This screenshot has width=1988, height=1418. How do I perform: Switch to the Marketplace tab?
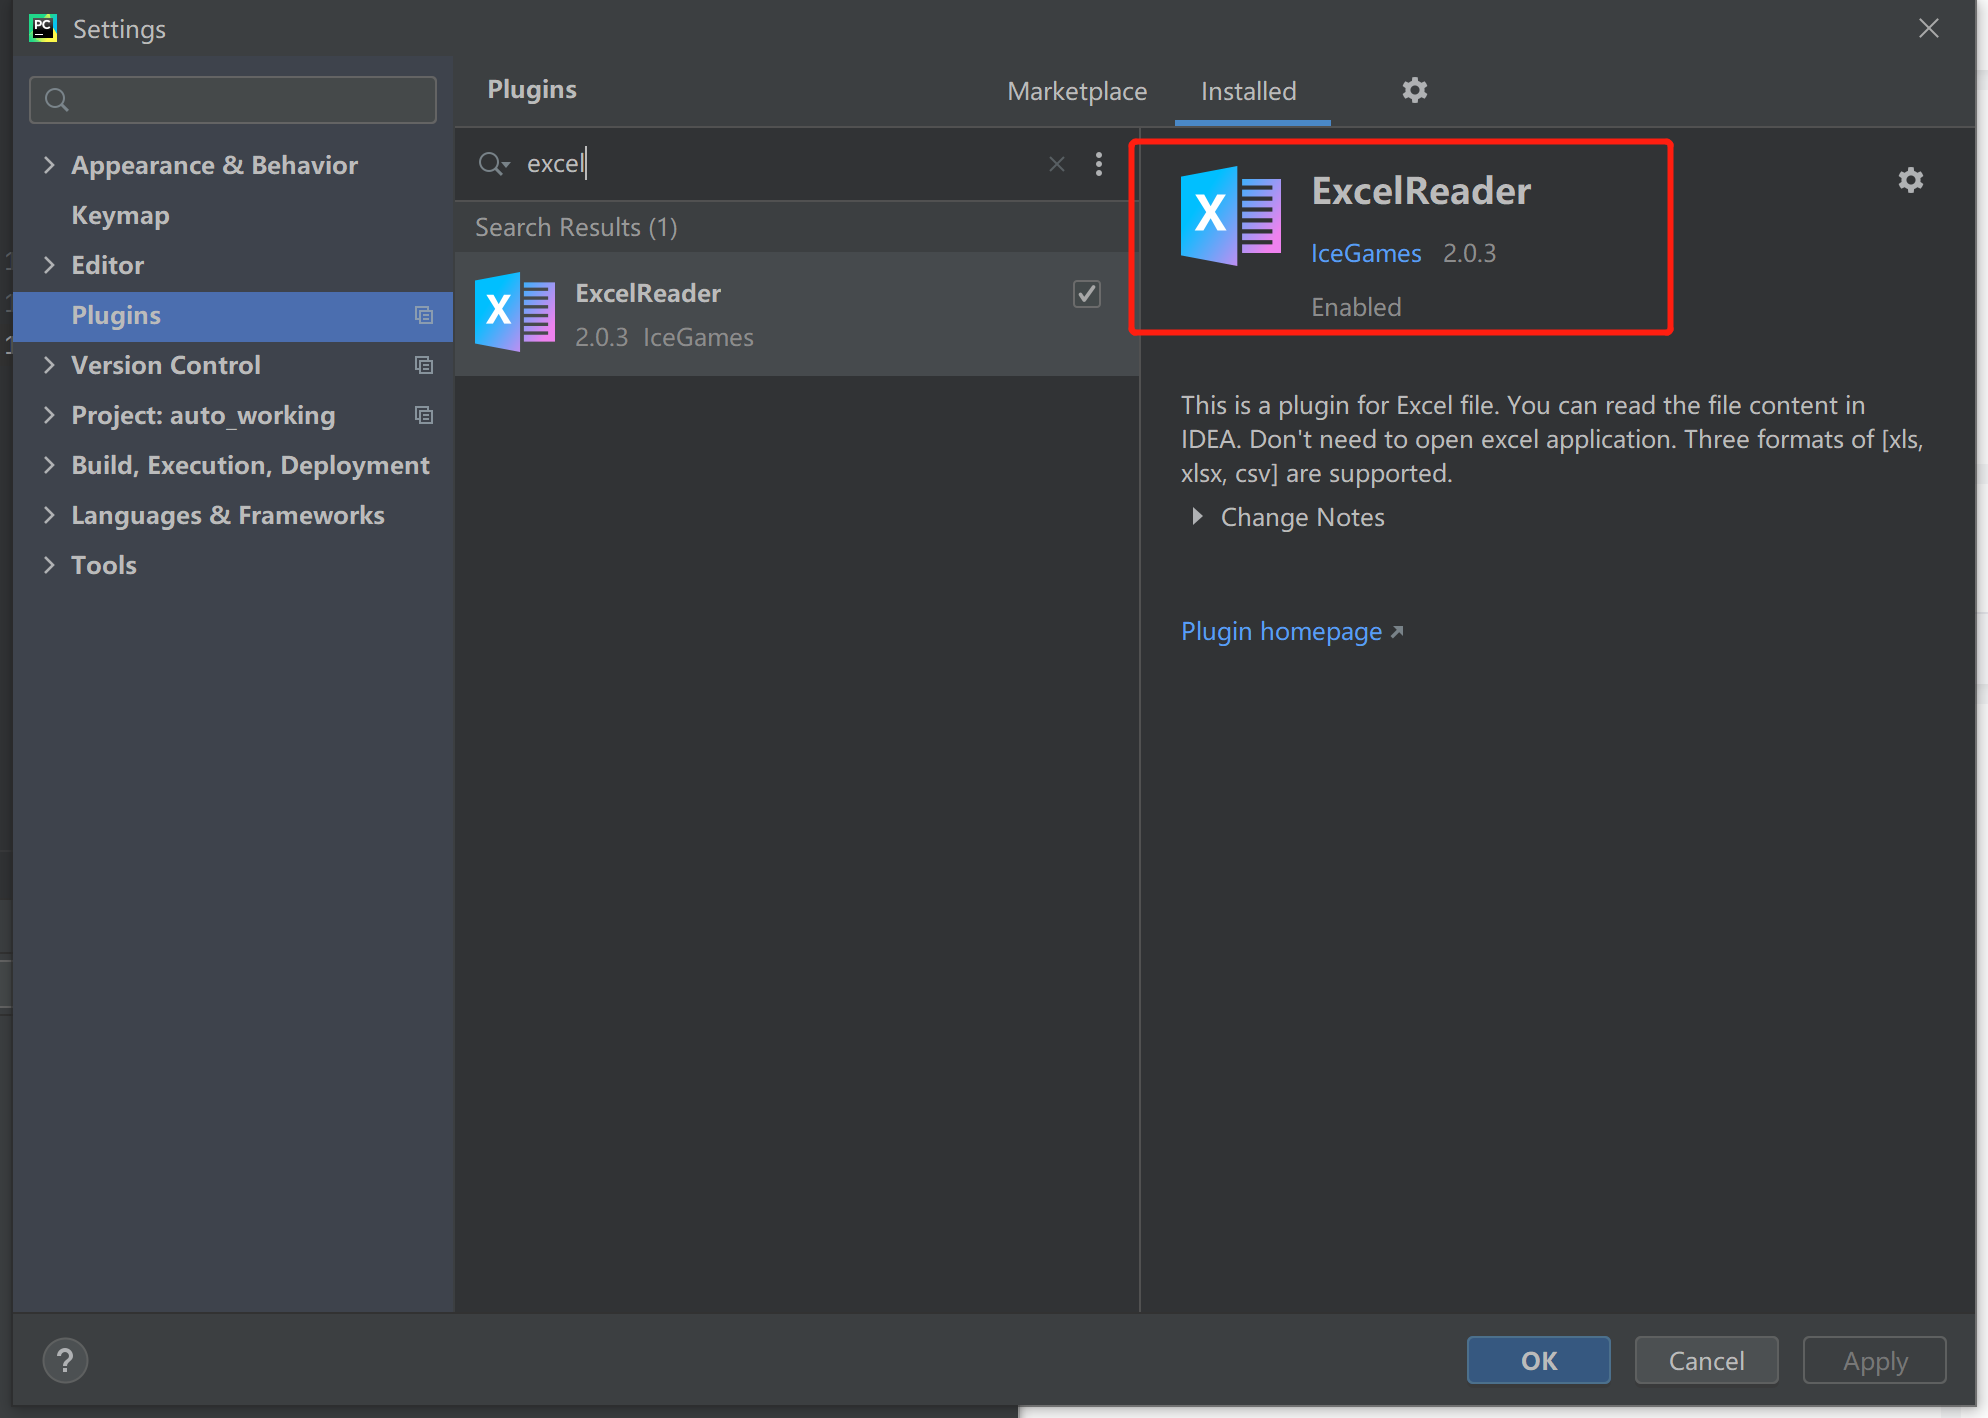click(x=1077, y=91)
